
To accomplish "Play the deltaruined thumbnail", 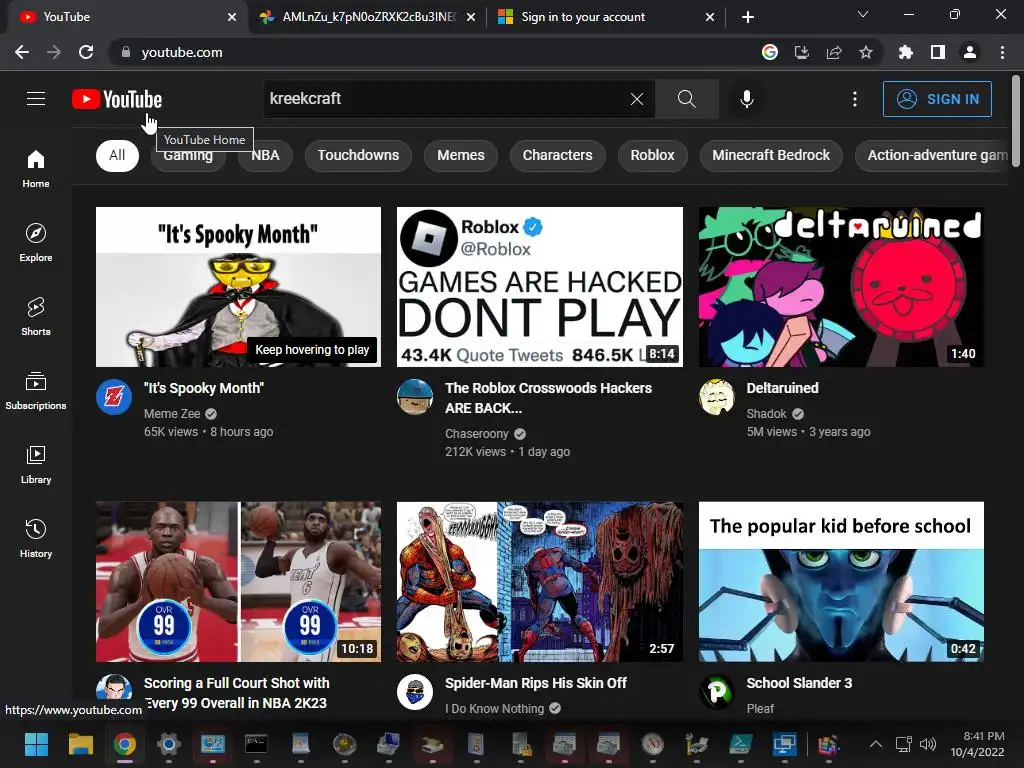I will coord(841,287).
